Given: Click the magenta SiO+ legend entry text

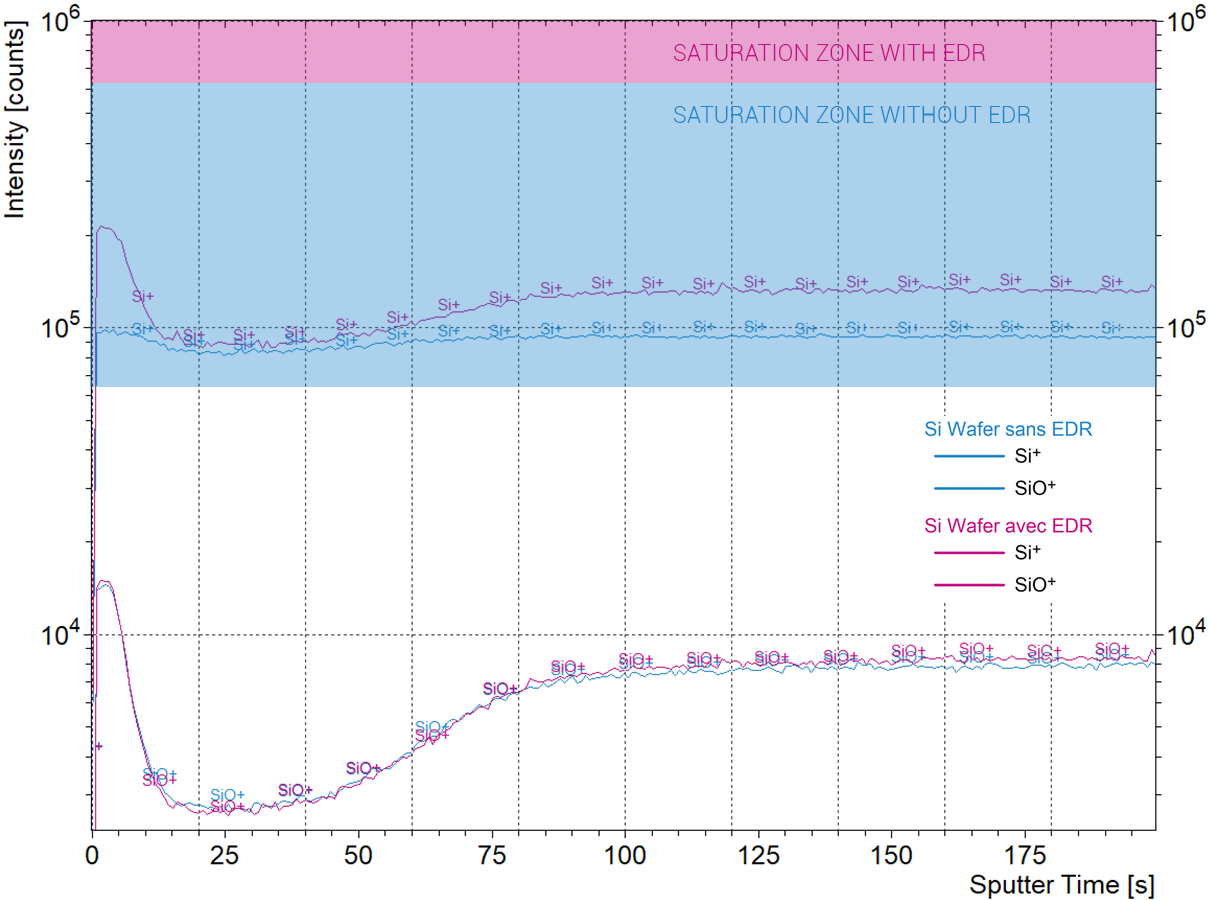Looking at the screenshot, I should pos(1035,584).
